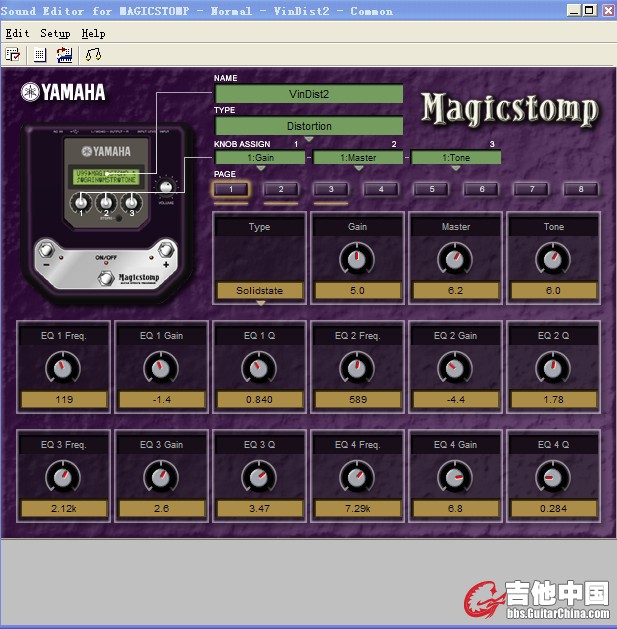Select page 2 button
This screenshot has width=617, height=629.
[281, 189]
